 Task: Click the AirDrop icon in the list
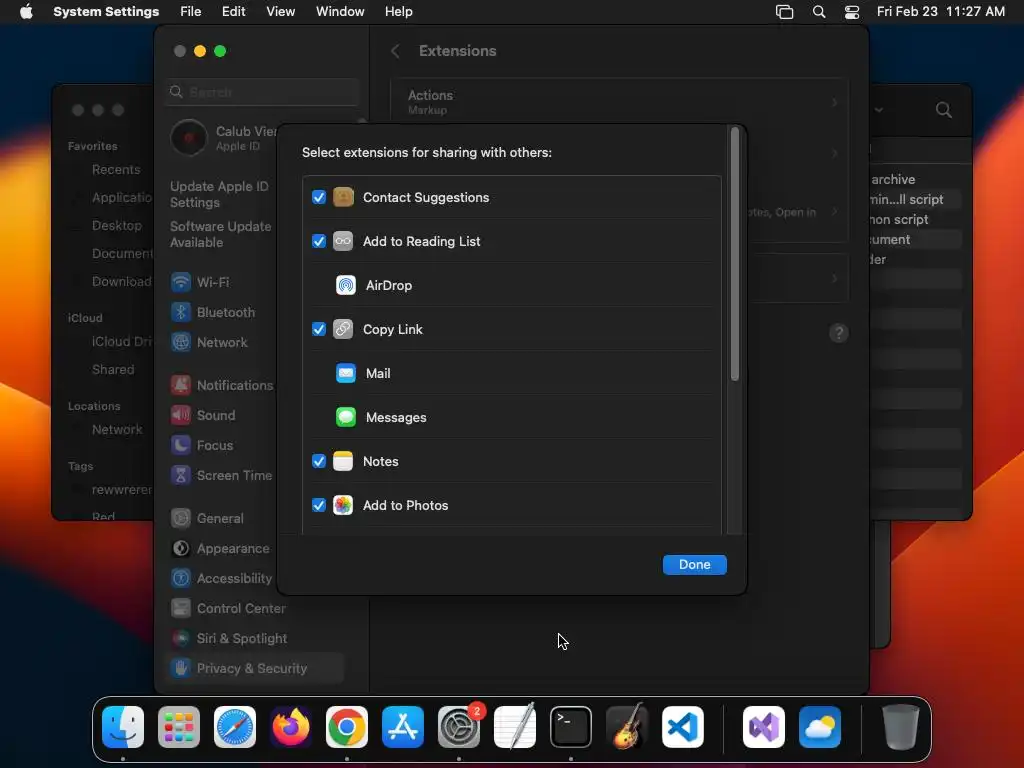(x=345, y=285)
